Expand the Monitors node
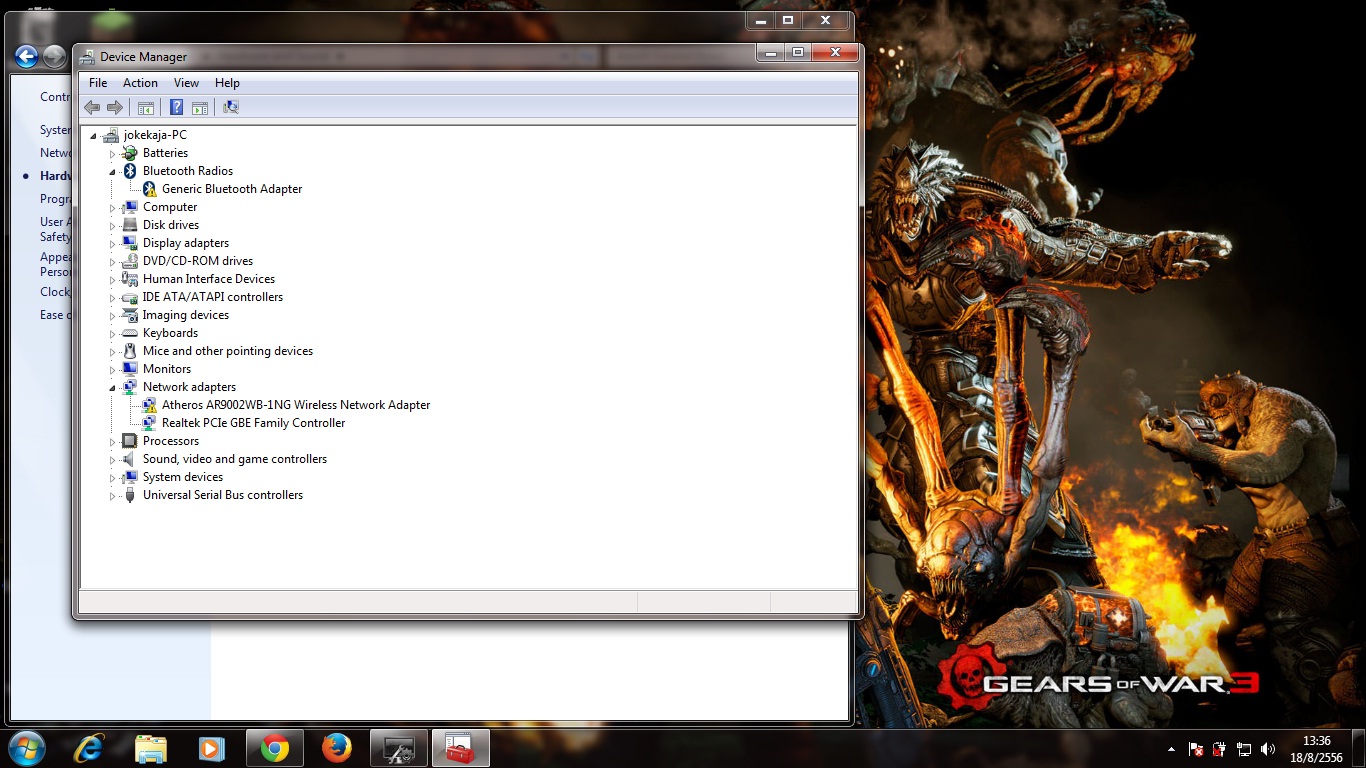Screen dimensions: 1366x768 coord(113,370)
